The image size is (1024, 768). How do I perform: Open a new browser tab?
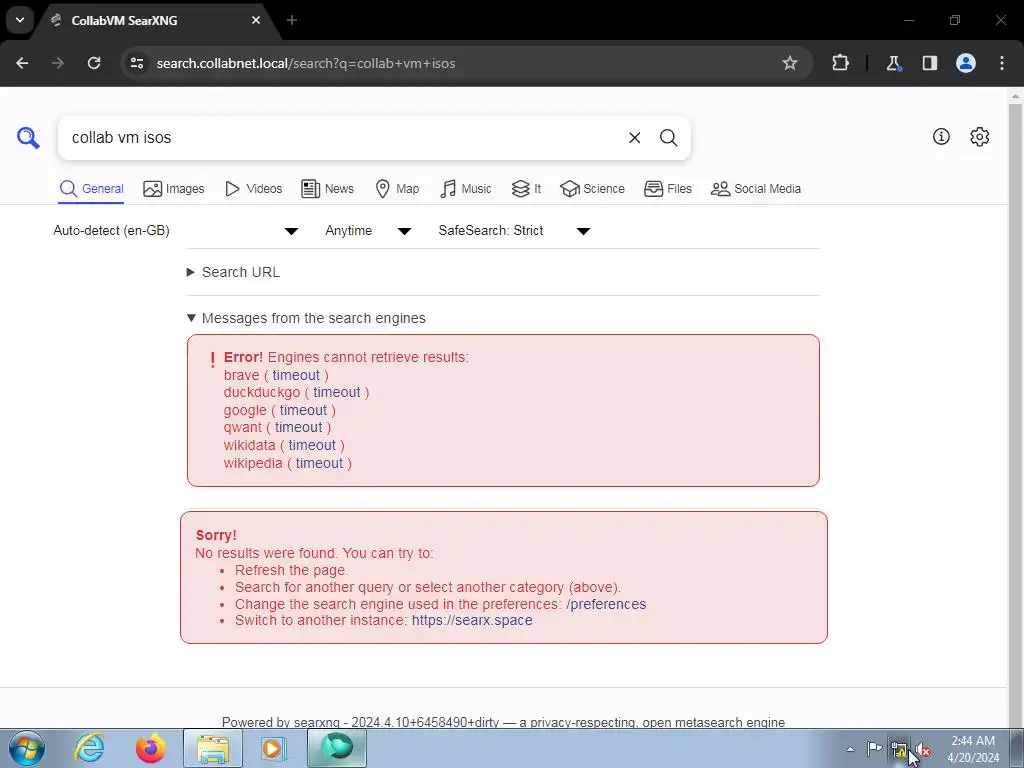pos(292,20)
